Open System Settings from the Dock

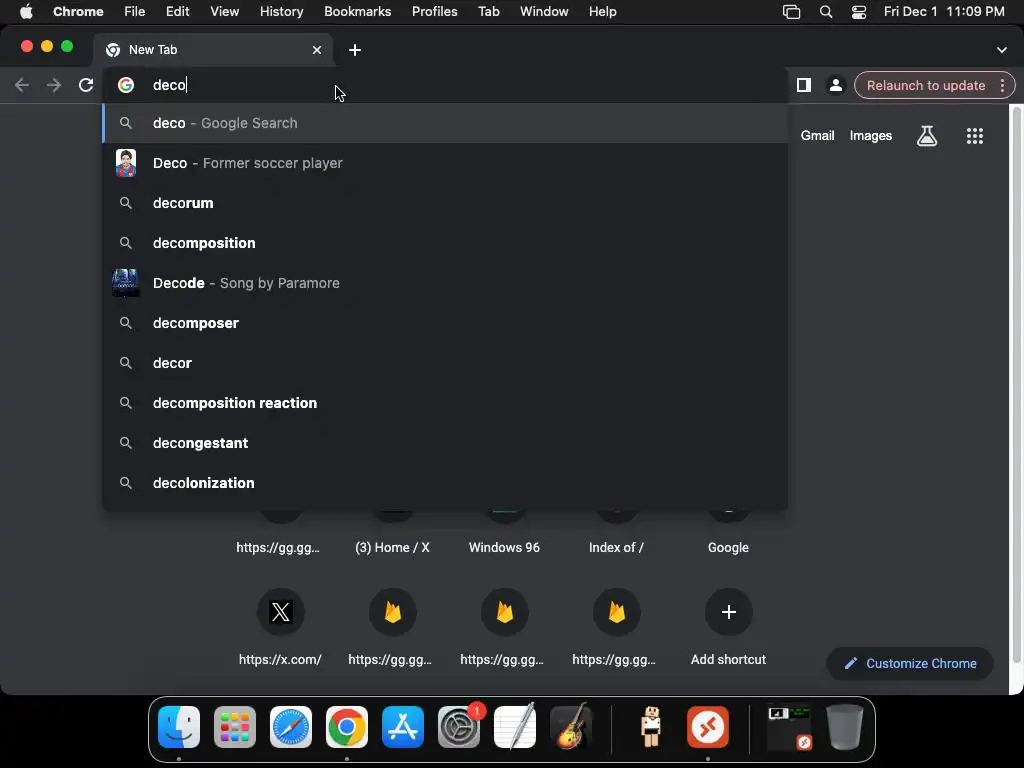point(458,727)
